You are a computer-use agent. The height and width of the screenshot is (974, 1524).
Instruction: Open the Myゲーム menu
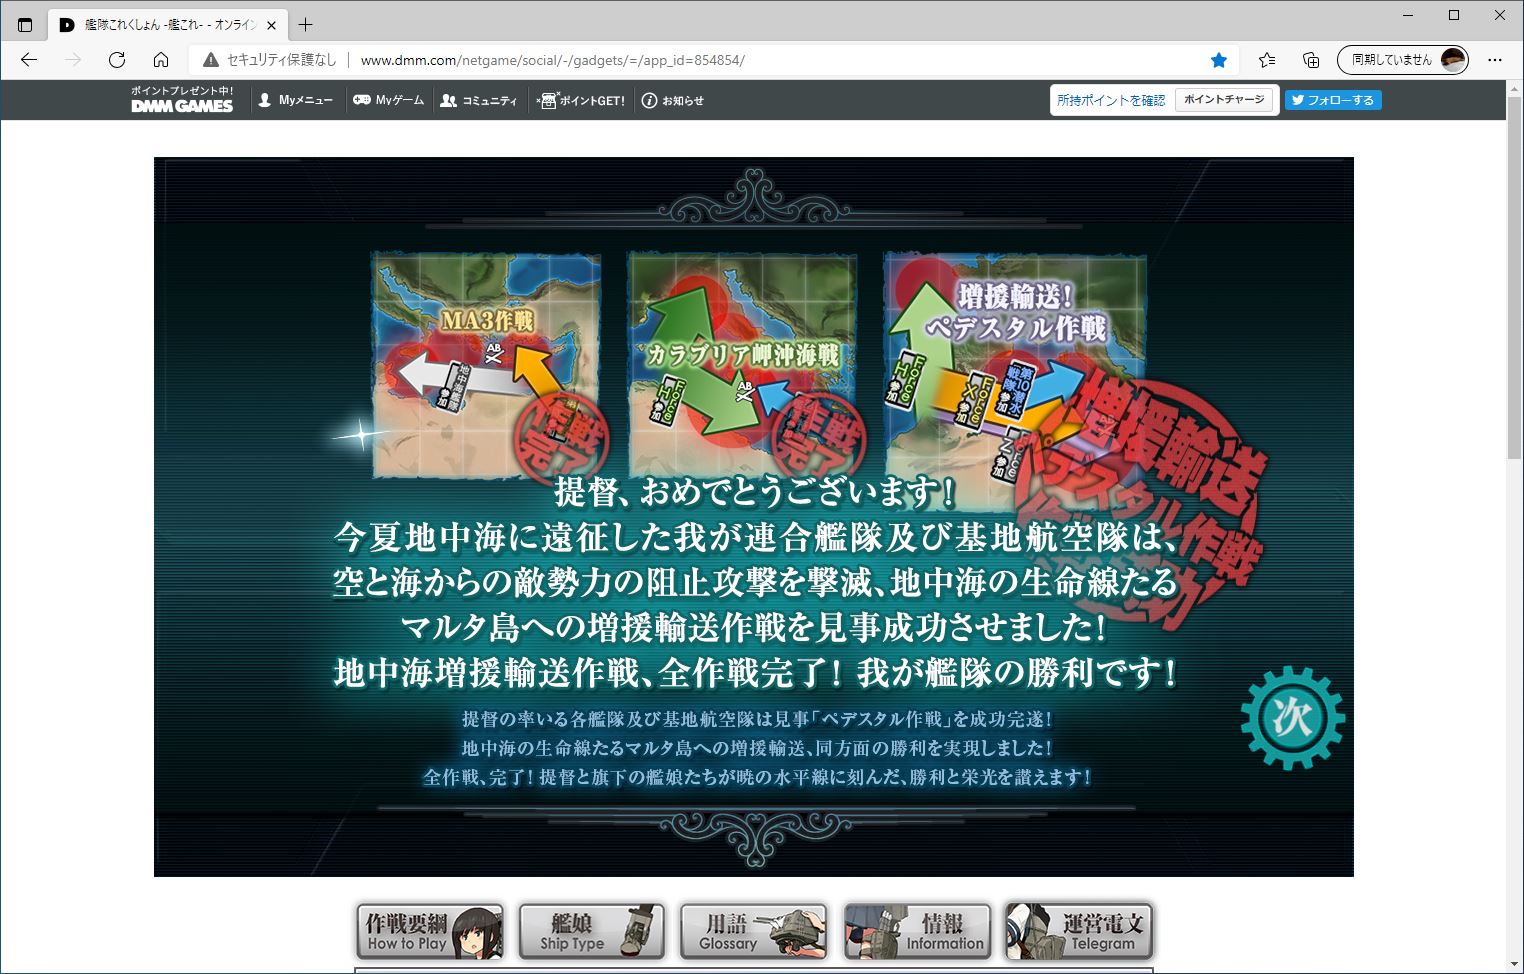[389, 100]
